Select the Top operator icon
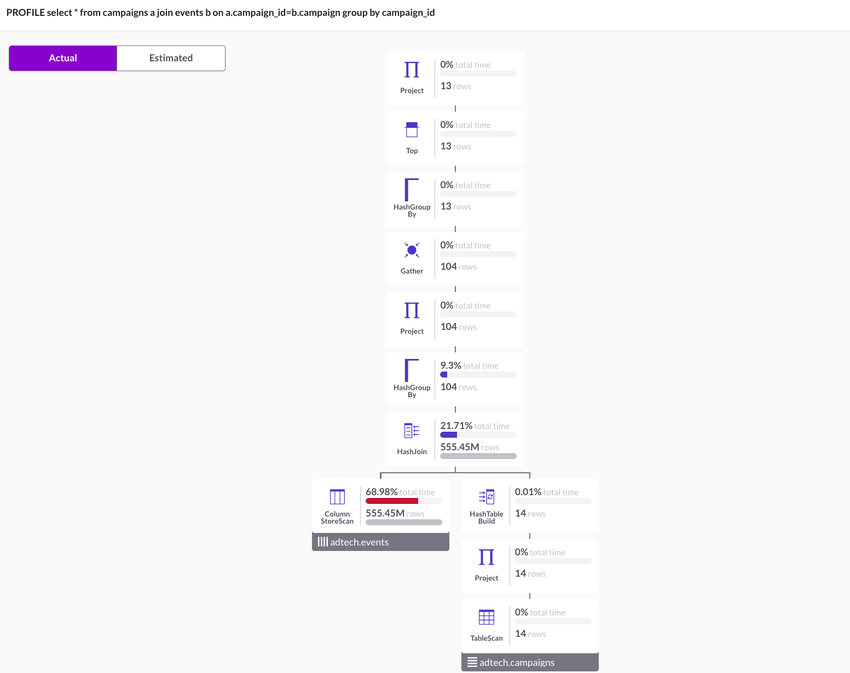 411,130
